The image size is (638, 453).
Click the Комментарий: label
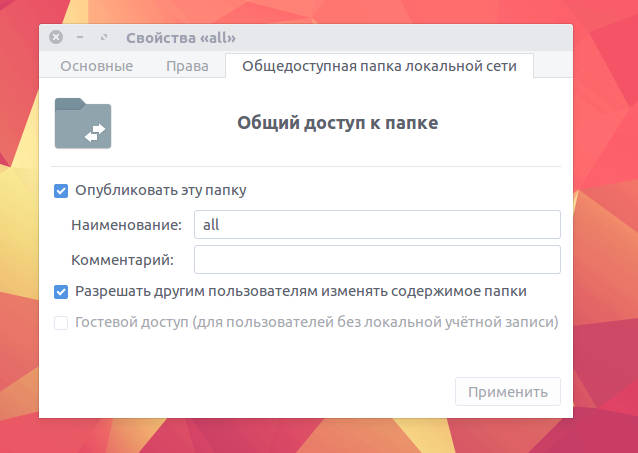(x=122, y=260)
